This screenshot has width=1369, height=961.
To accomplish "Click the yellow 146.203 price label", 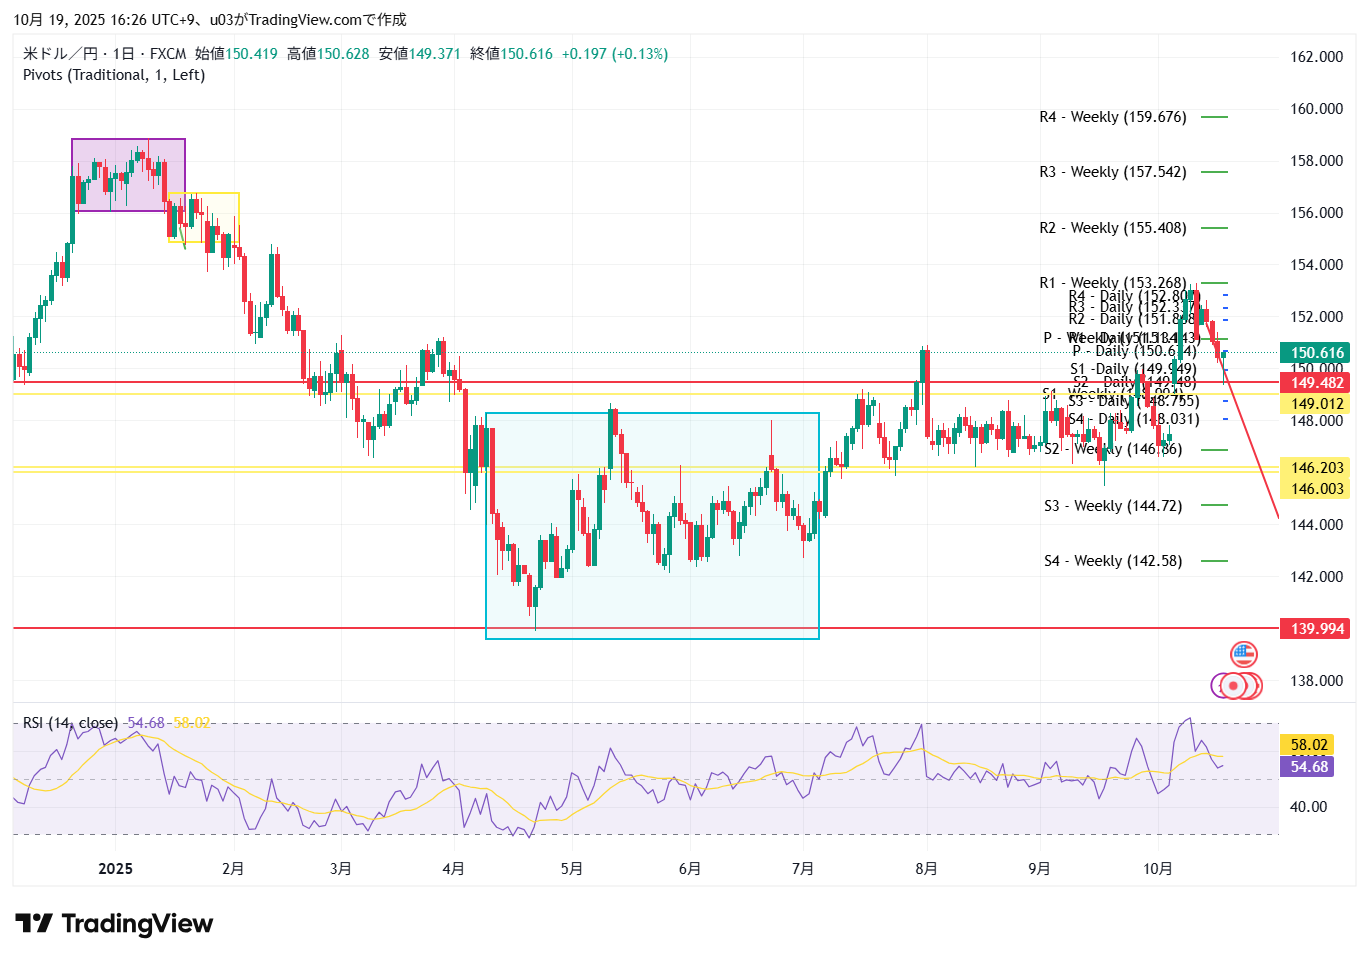I will click(1315, 468).
